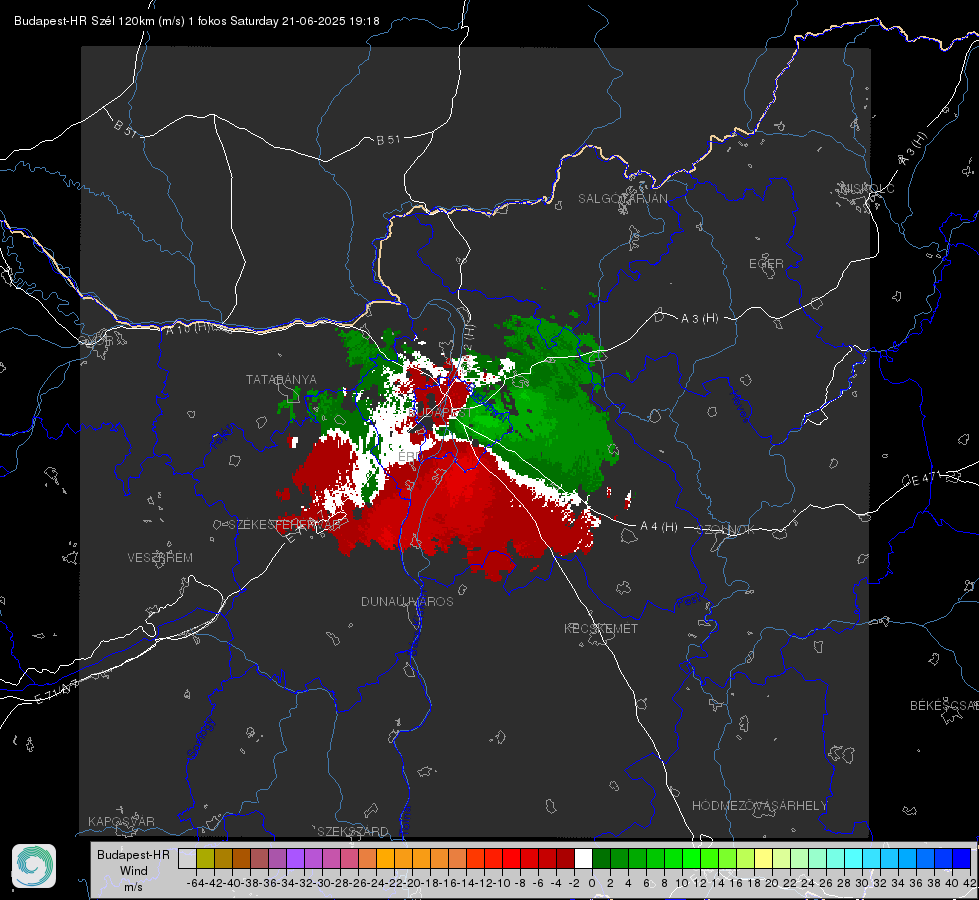
Task: Click the SZÉKESFEHÉRVÁR city label
Action: (285, 525)
